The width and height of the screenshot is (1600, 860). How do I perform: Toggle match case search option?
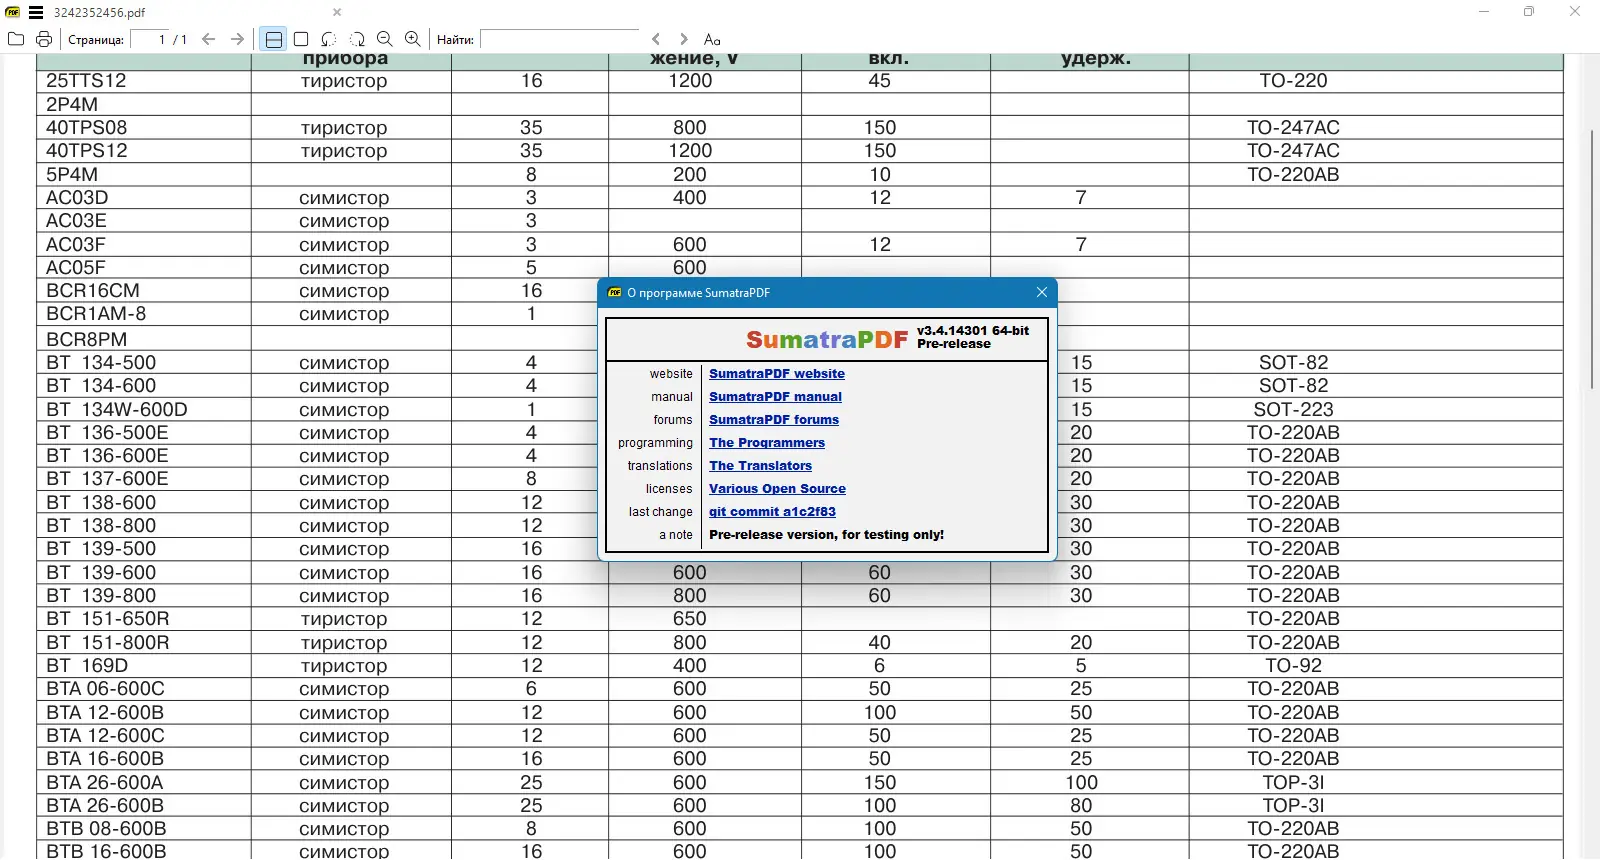712,39
